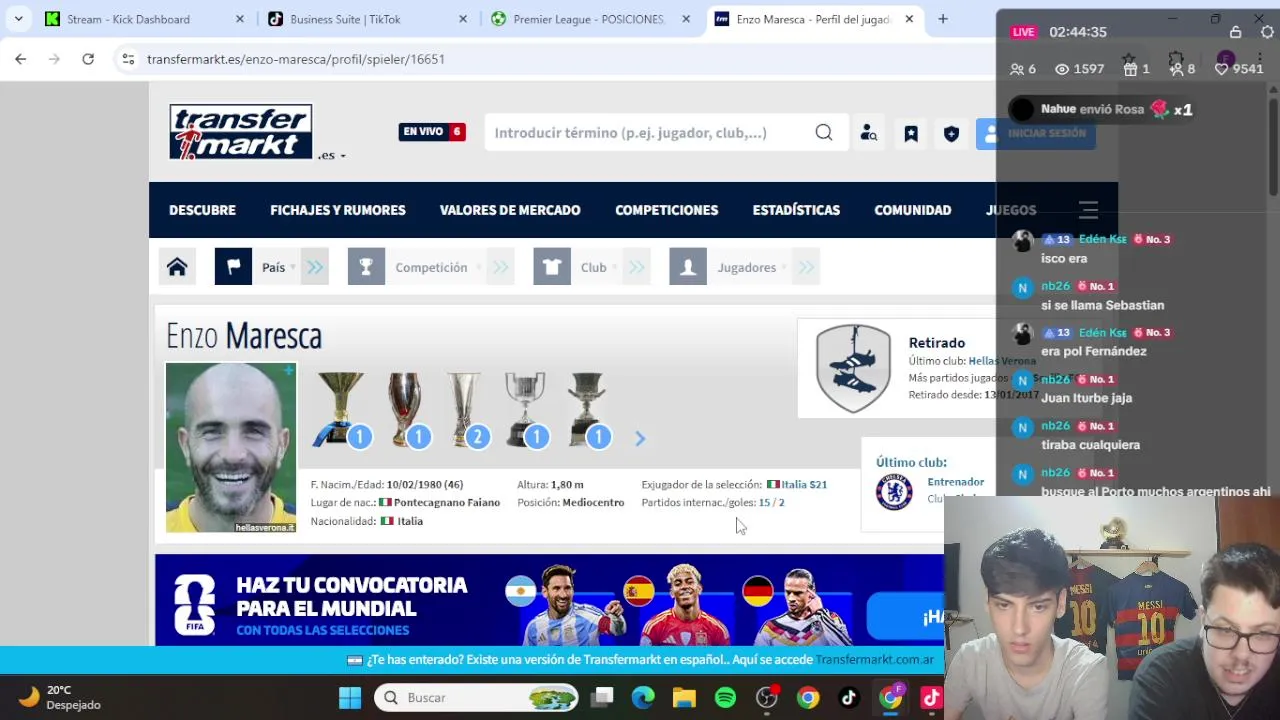Click the transfermarkt.es address bar URL
This screenshot has height=720, width=1280.
296,59
